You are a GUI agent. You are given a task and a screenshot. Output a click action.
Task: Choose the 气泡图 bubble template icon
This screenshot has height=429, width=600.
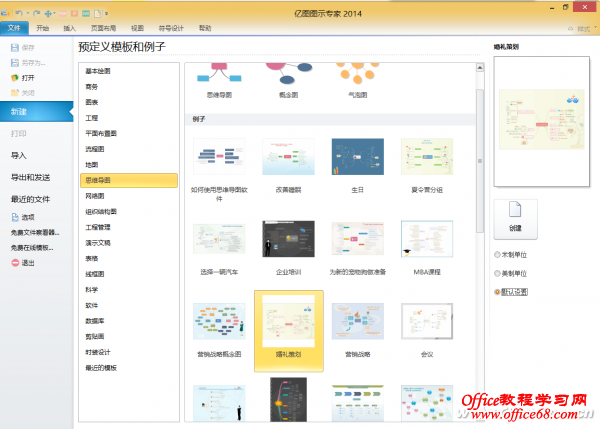click(x=358, y=73)
